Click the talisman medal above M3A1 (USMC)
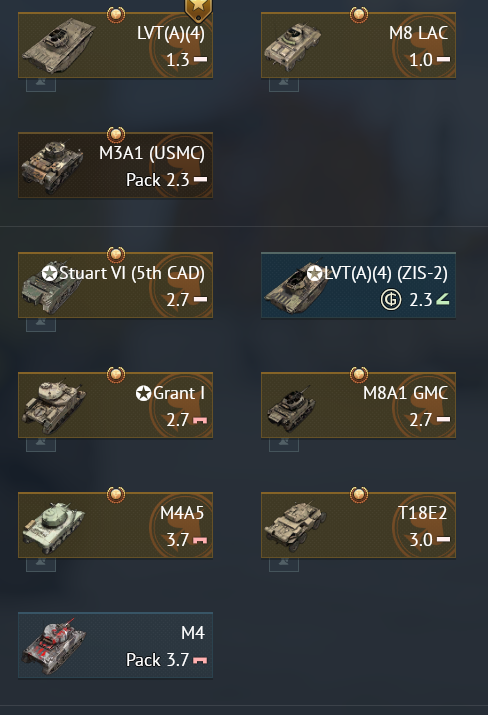This screenshot has height=715, width=488. click(x=116, y=135)
